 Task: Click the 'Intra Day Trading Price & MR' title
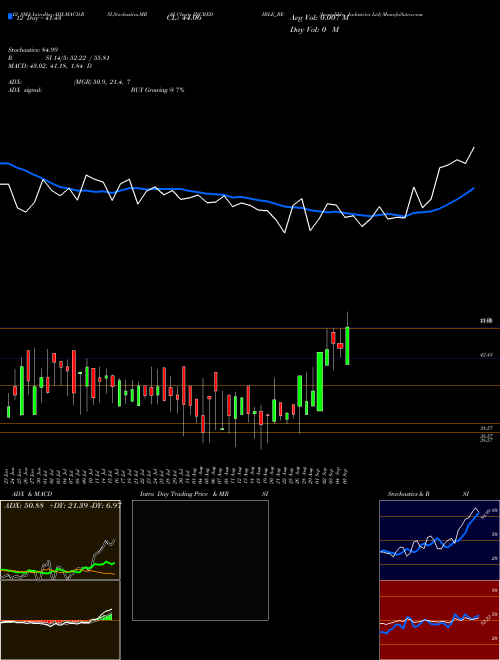point(184,494)
